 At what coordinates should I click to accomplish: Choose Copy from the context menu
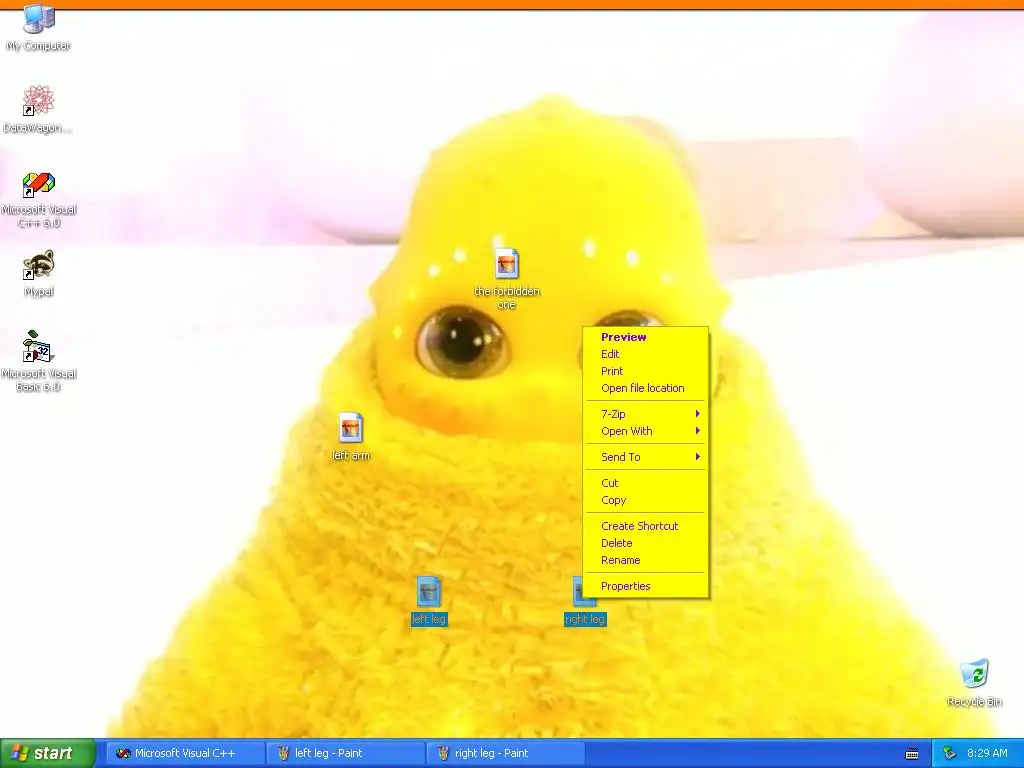click(645, 500)
